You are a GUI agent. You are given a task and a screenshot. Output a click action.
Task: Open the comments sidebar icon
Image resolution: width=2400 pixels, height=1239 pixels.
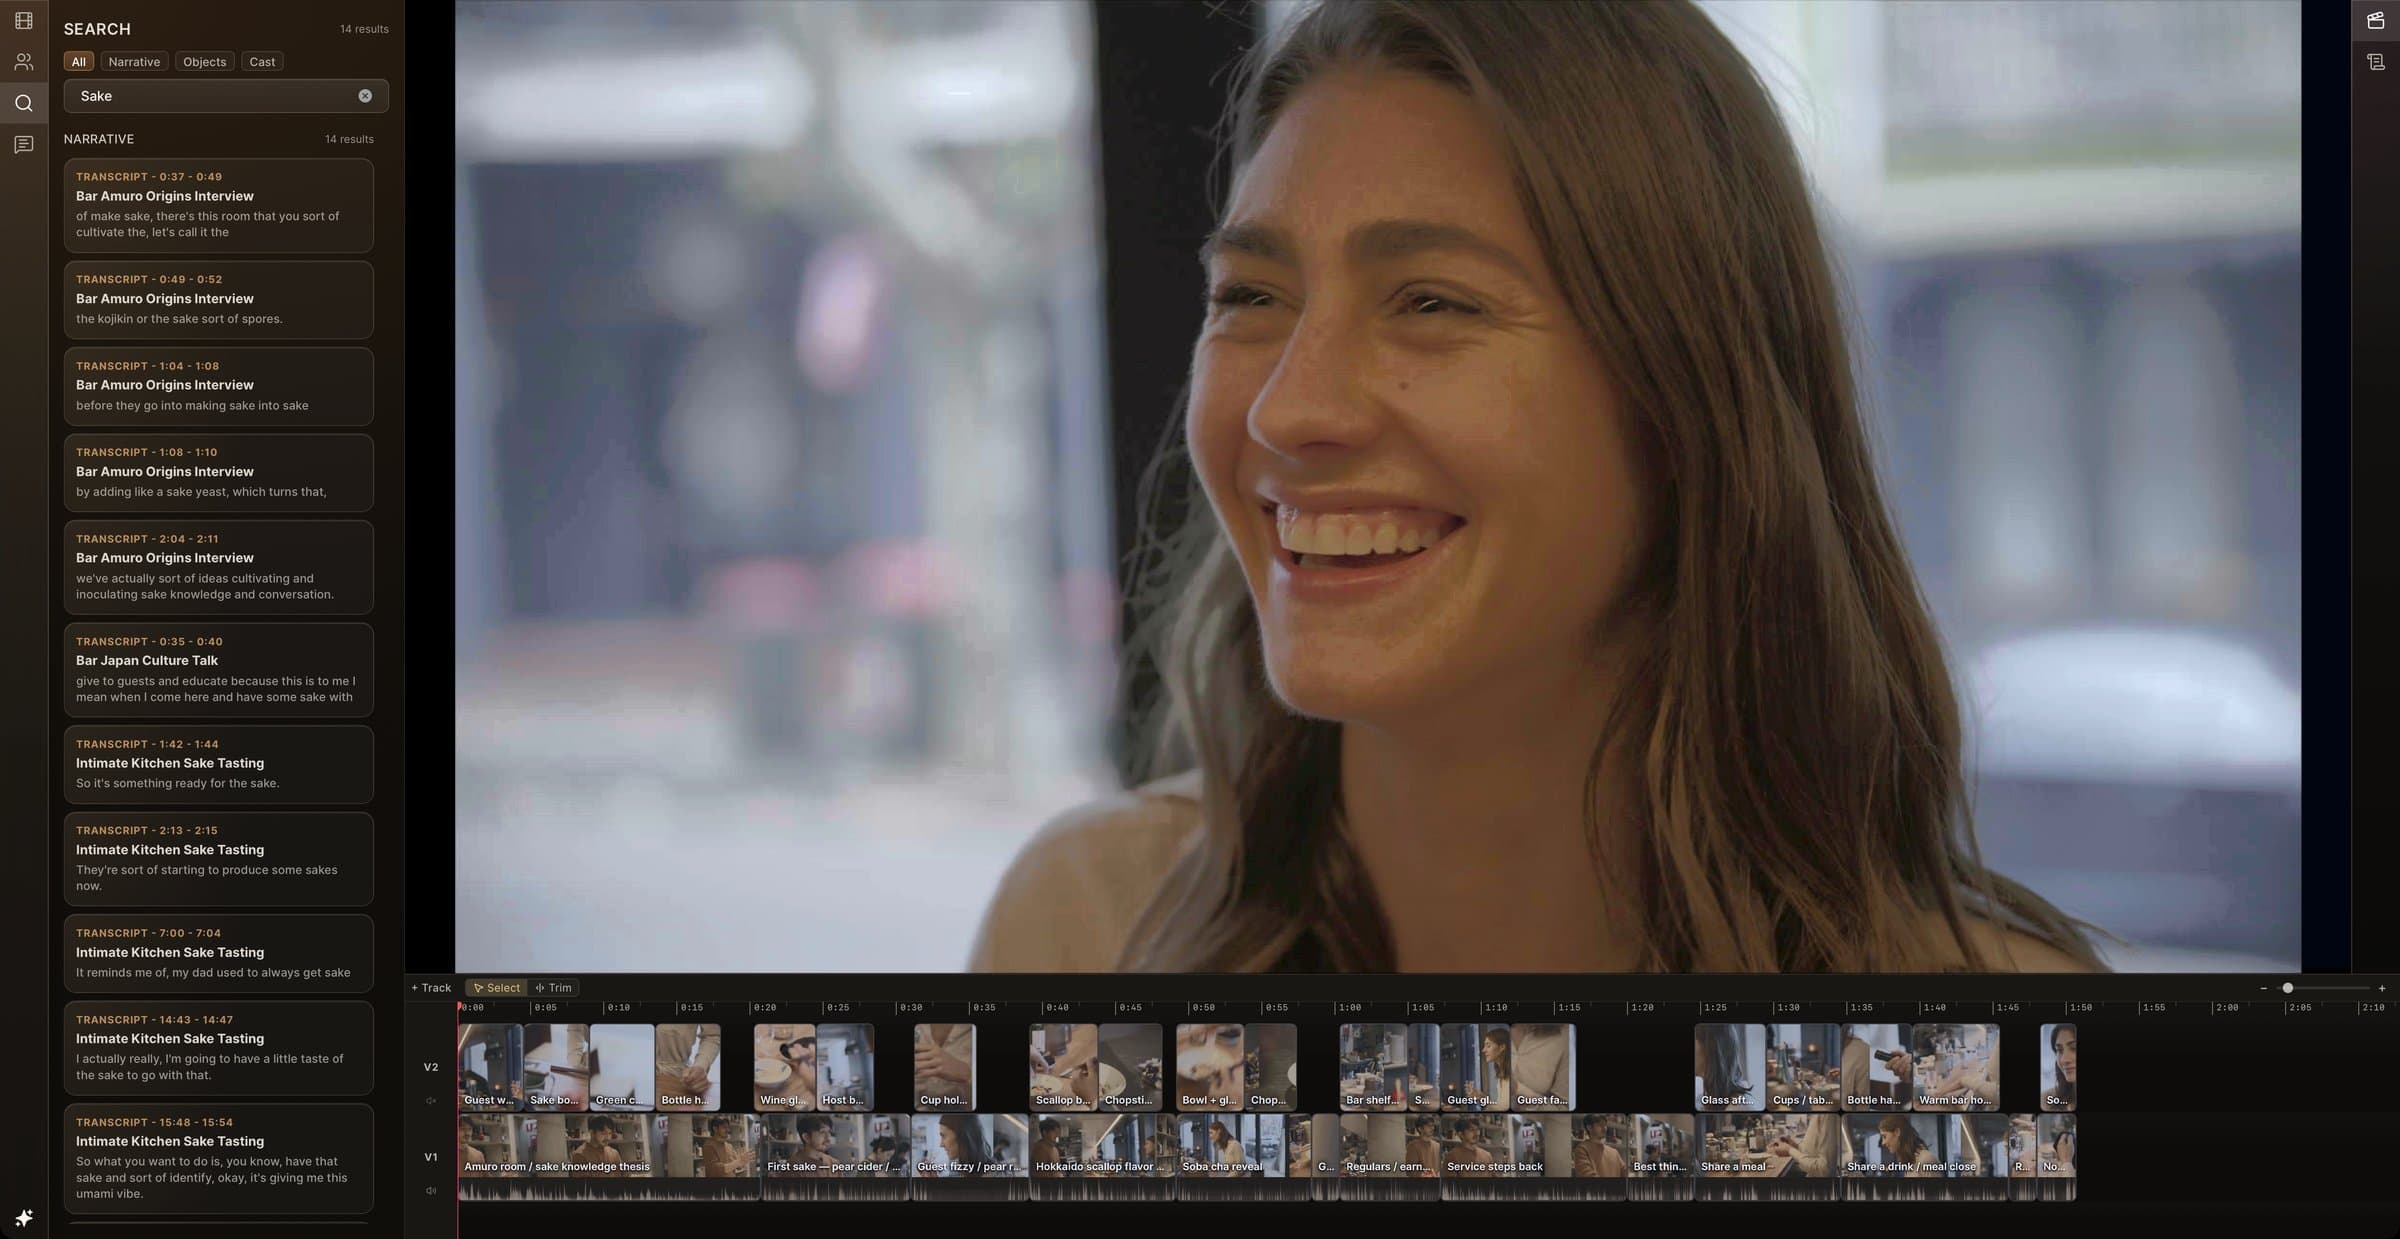coord(24,145)
